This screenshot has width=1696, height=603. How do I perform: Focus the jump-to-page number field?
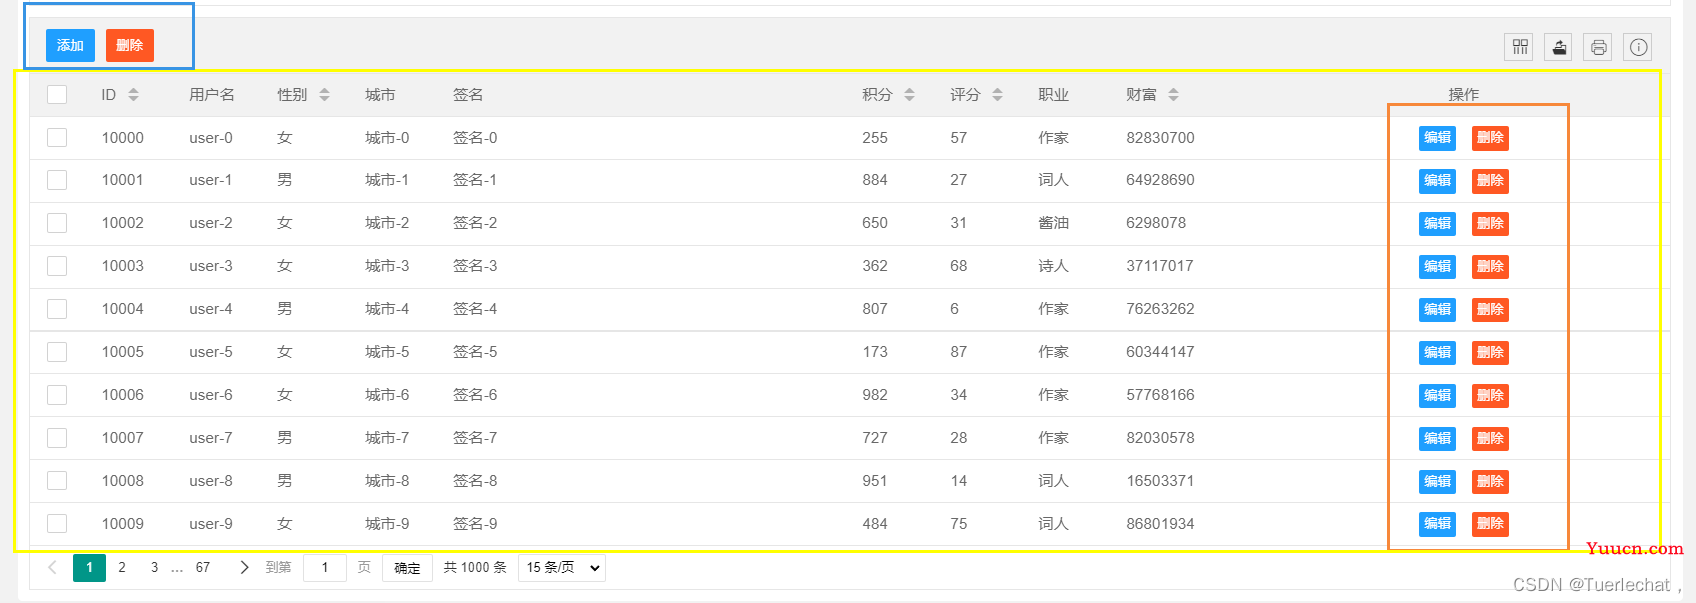click(x=325, y=568)
